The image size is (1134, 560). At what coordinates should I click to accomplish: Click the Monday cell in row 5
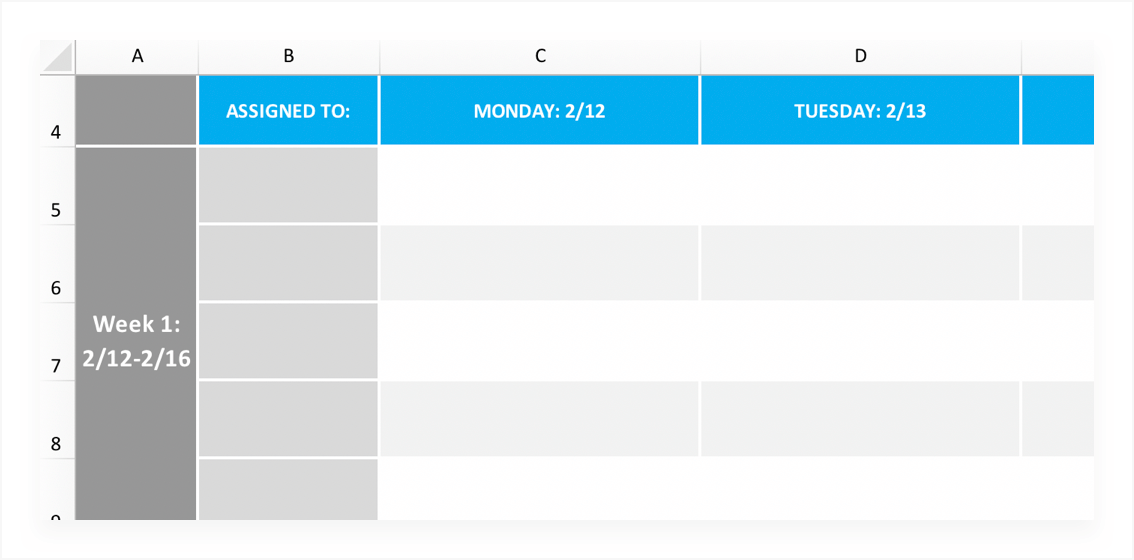click(x=540, y=185)
